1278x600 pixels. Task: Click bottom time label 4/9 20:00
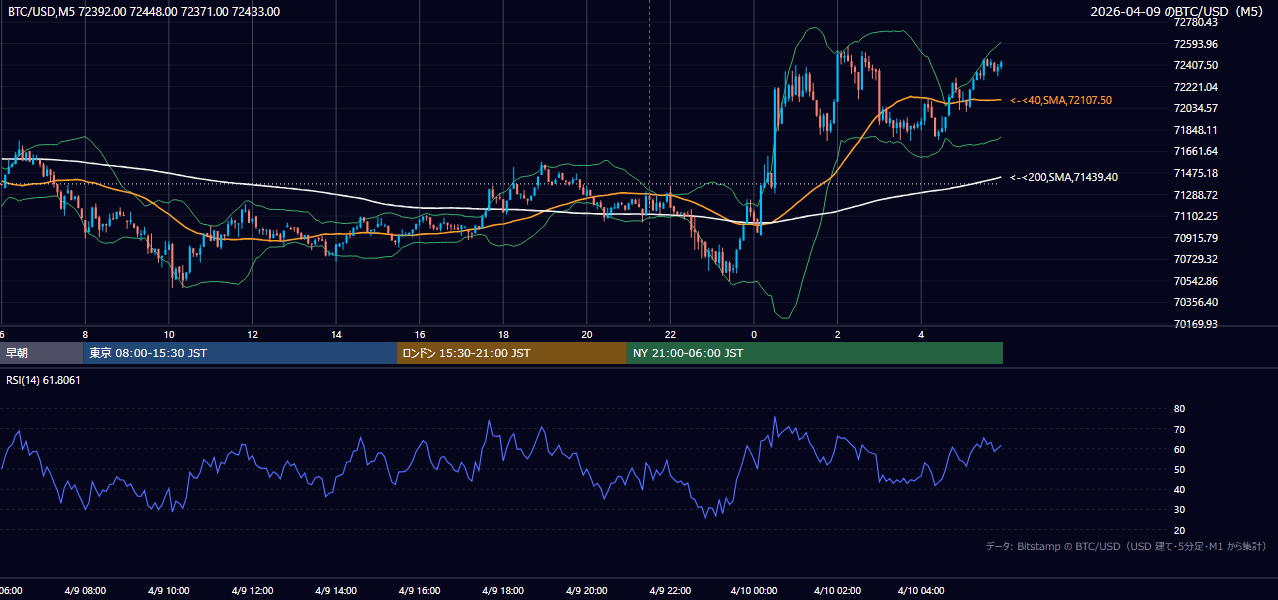(588, 591)
